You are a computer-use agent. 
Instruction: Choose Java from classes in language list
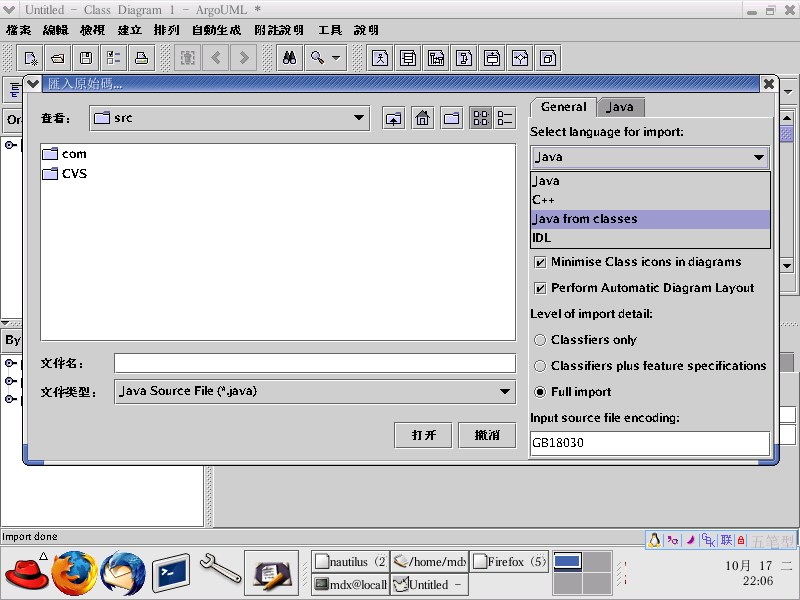pyautogui.click(x=650, y=219)
